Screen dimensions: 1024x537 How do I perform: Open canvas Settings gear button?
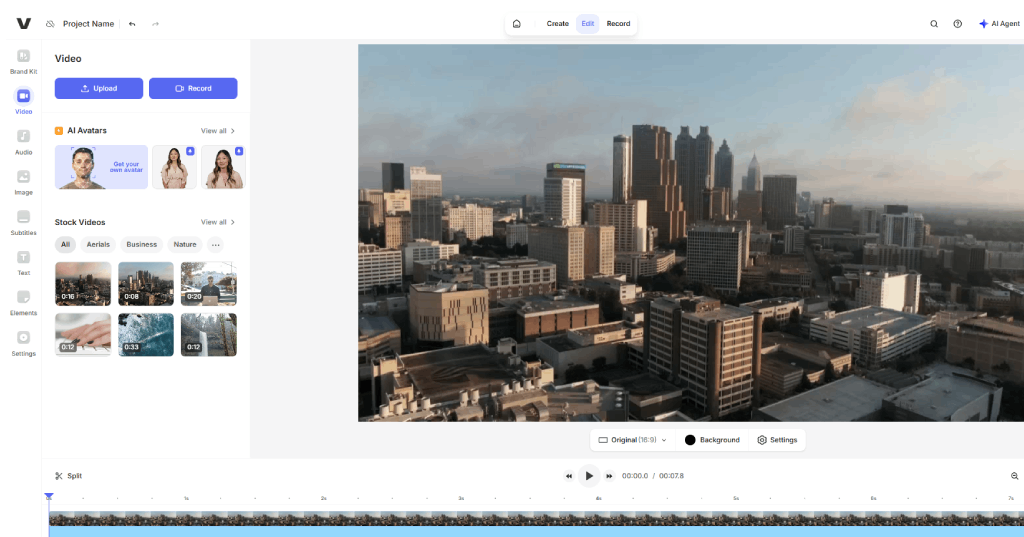777,440
